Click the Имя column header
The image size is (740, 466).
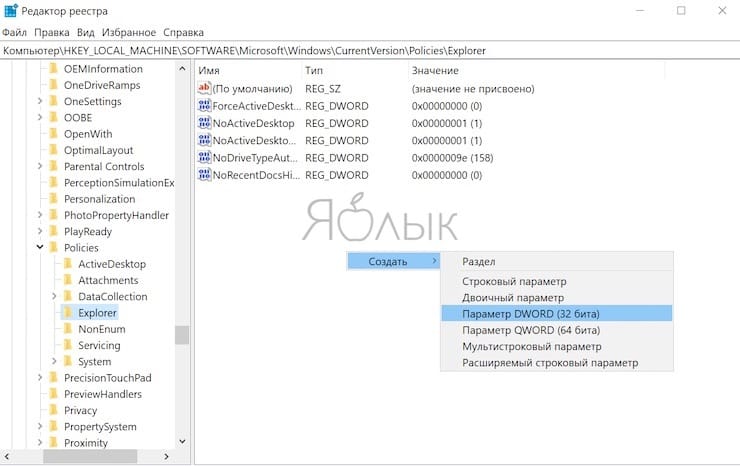point(248,70)
